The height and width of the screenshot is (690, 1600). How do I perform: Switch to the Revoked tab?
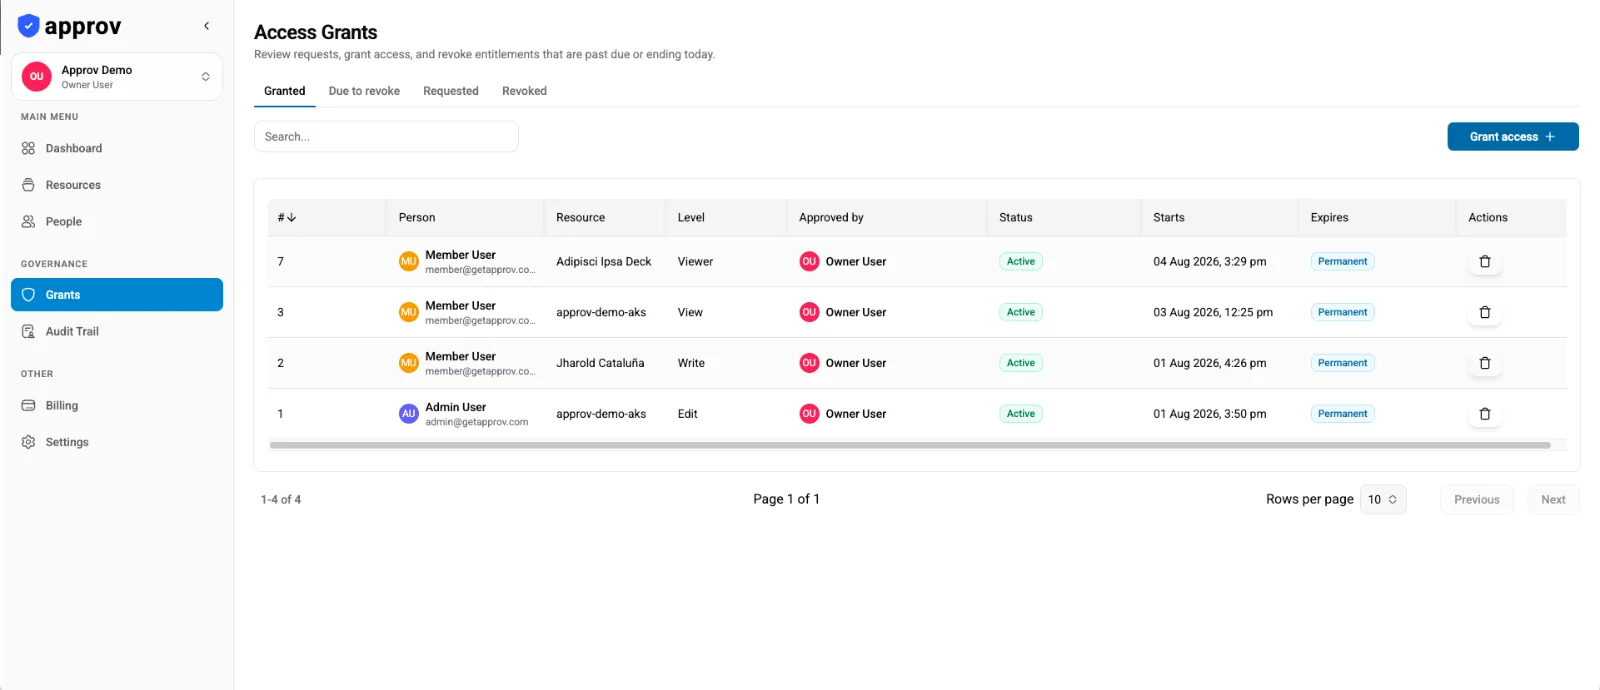[x=524, y=91]
